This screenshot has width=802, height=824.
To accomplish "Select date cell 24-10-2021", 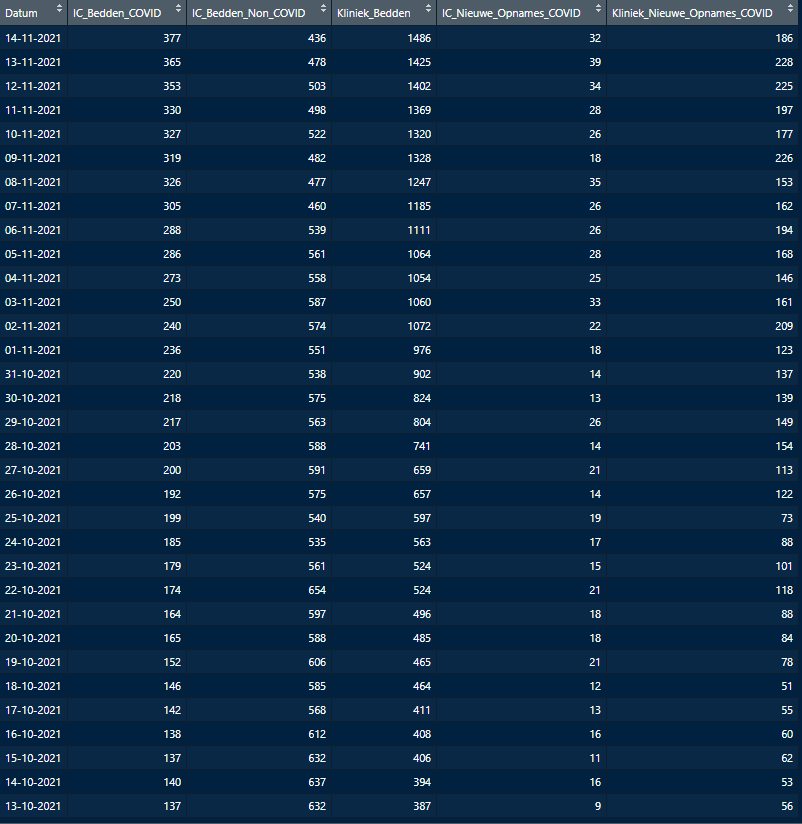I will point(33,542).
